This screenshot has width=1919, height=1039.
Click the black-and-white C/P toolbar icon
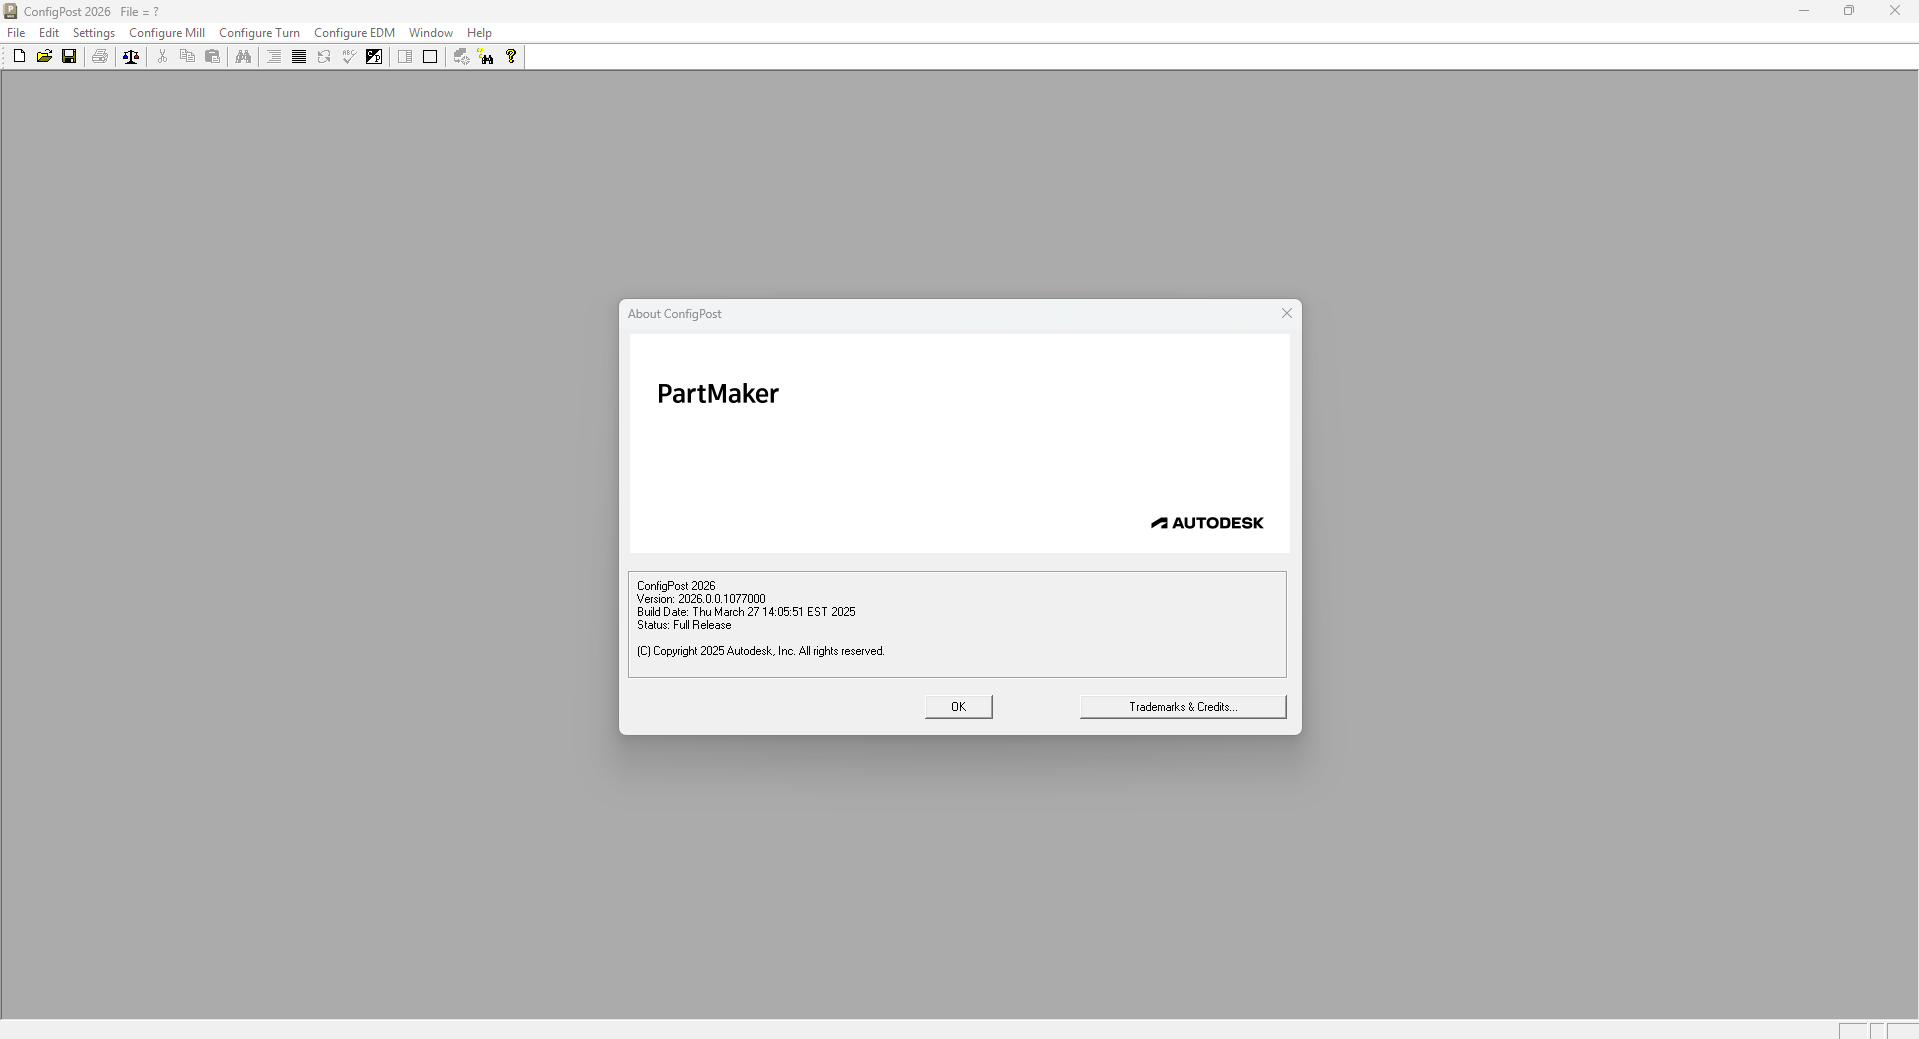click(374, 57)
